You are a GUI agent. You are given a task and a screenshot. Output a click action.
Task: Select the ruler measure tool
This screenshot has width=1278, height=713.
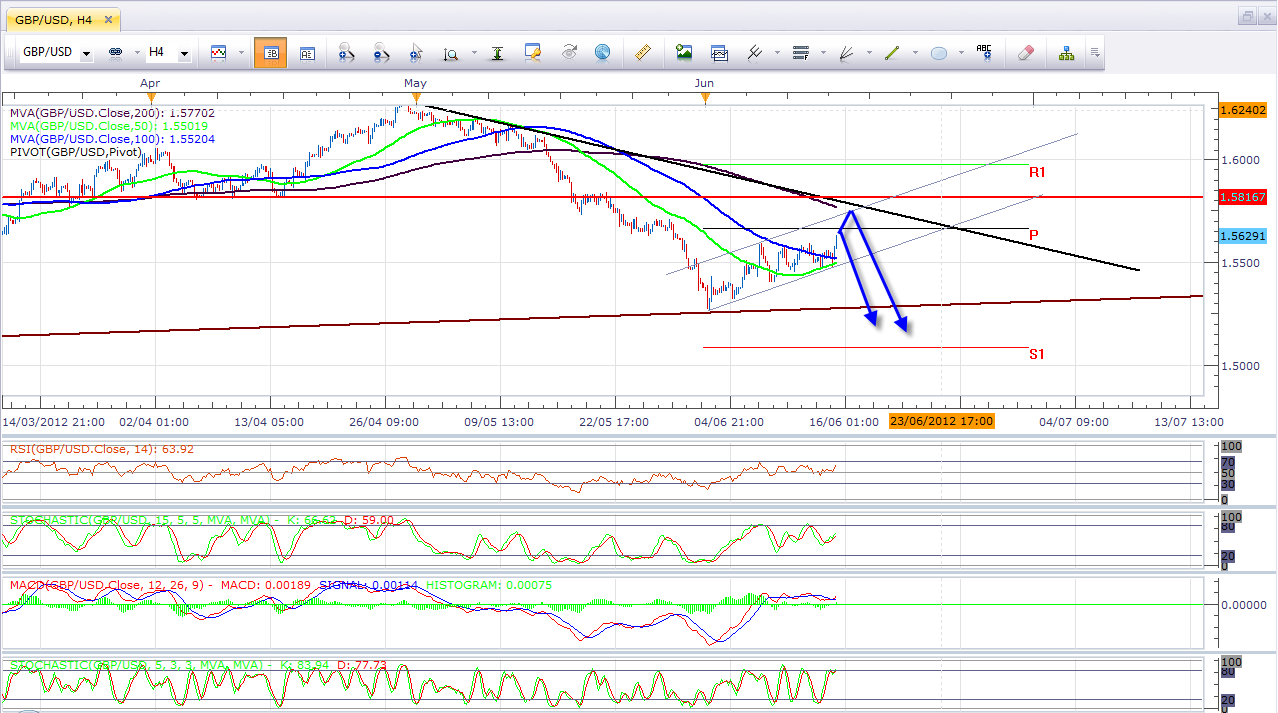pos(643,52)
